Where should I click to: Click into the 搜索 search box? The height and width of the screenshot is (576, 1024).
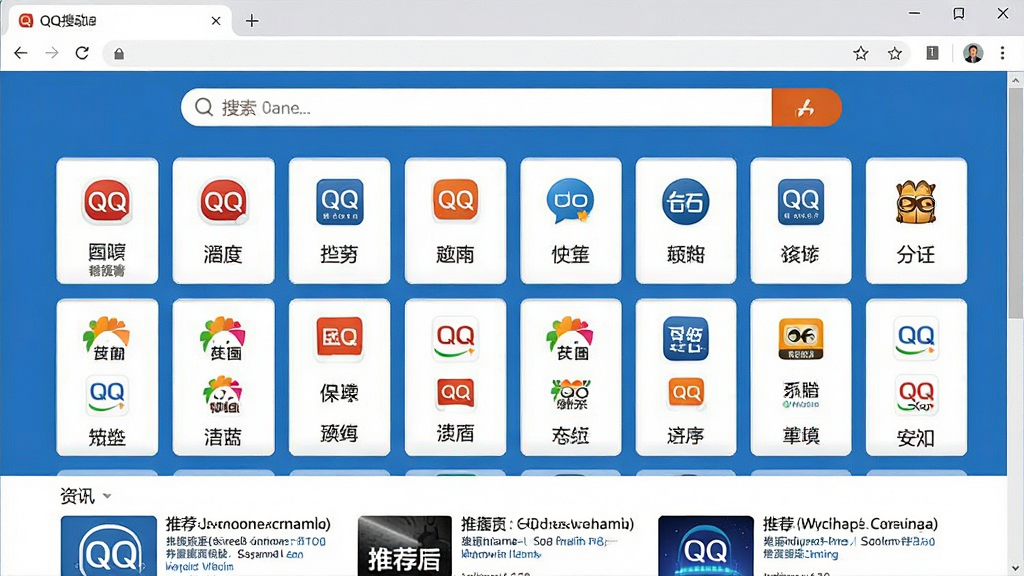(x=477, y=107)
